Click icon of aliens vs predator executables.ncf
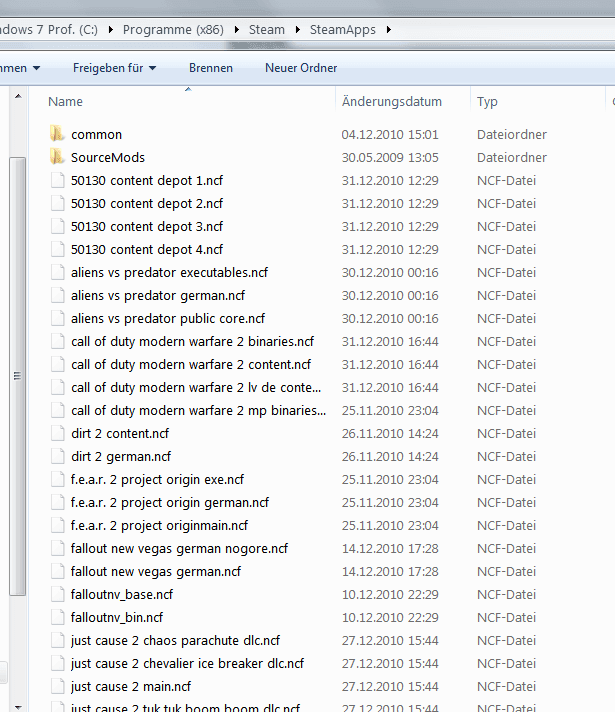The height and width of the screenshot is (712, 615). coord(57,272)
